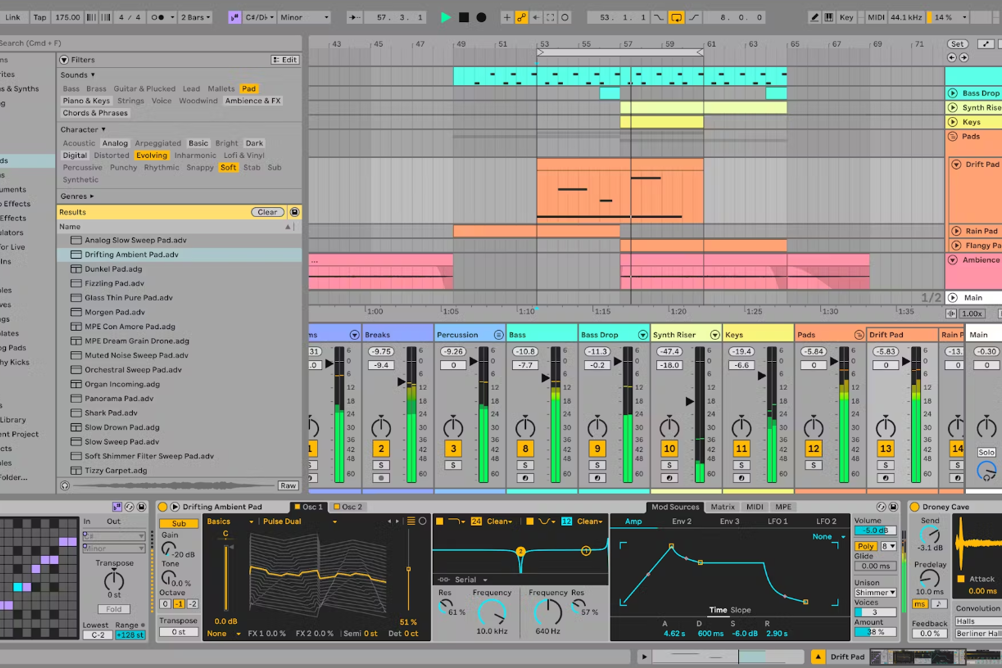
Task: Disable the Track 10 Synth Riser activator
Action: [x=669, y=449]
